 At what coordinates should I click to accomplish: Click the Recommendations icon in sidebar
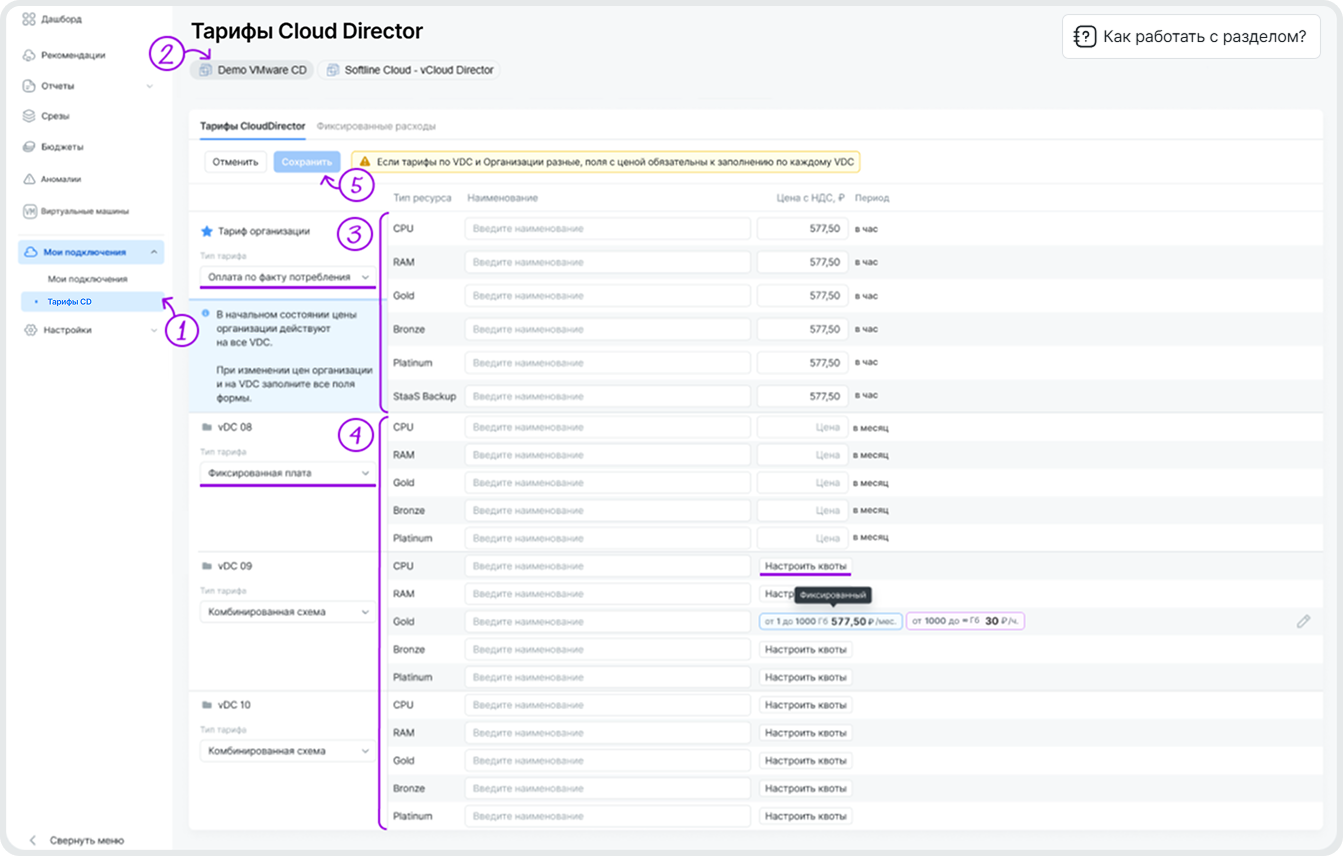pos(29,55)
